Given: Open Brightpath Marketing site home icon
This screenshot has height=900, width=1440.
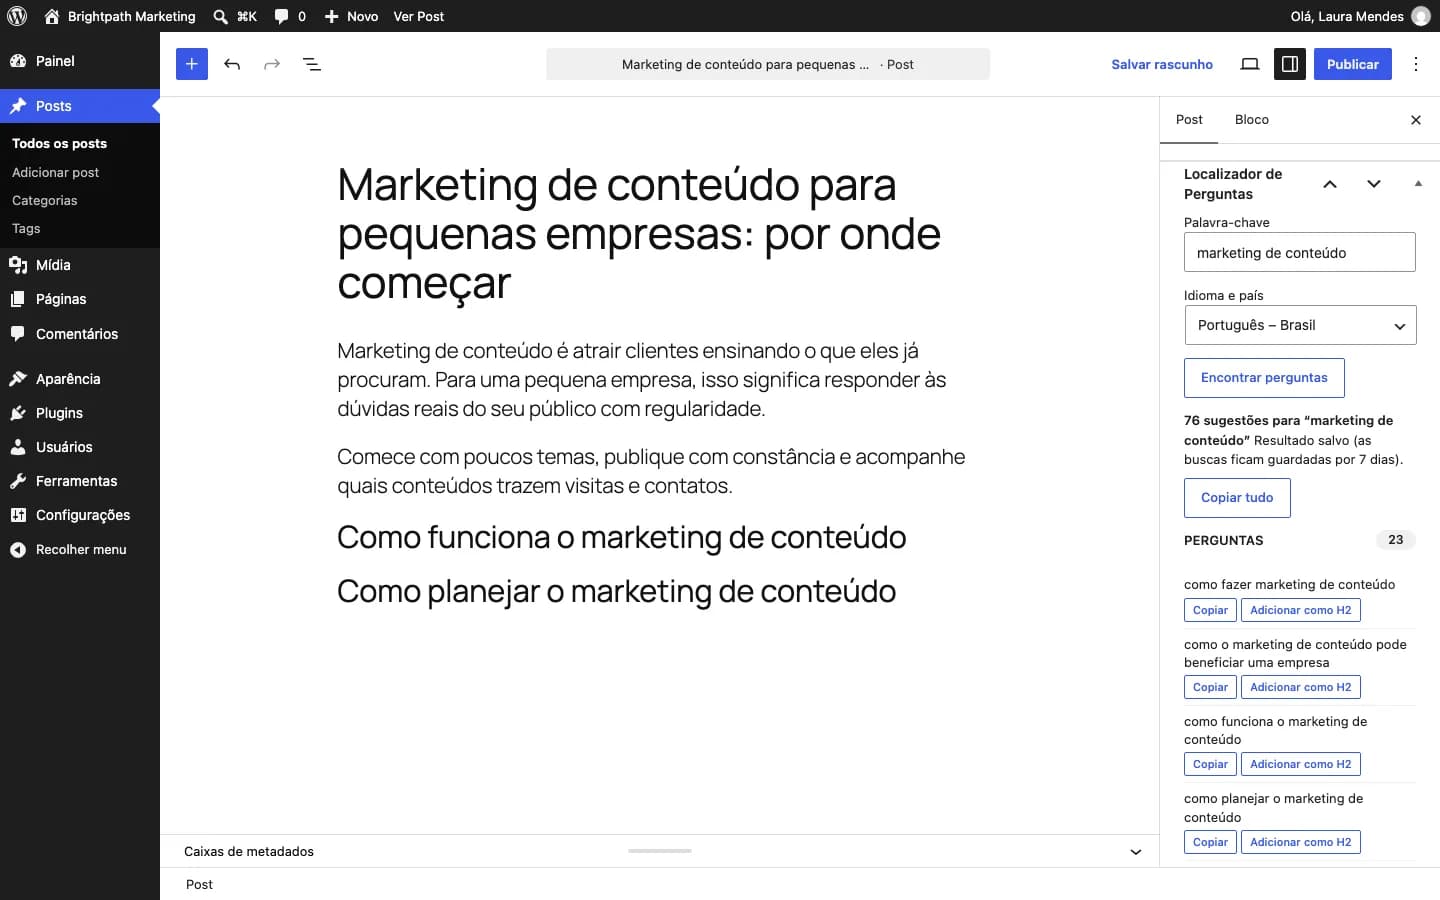Looking at the screenshot, I should [52, 16].
